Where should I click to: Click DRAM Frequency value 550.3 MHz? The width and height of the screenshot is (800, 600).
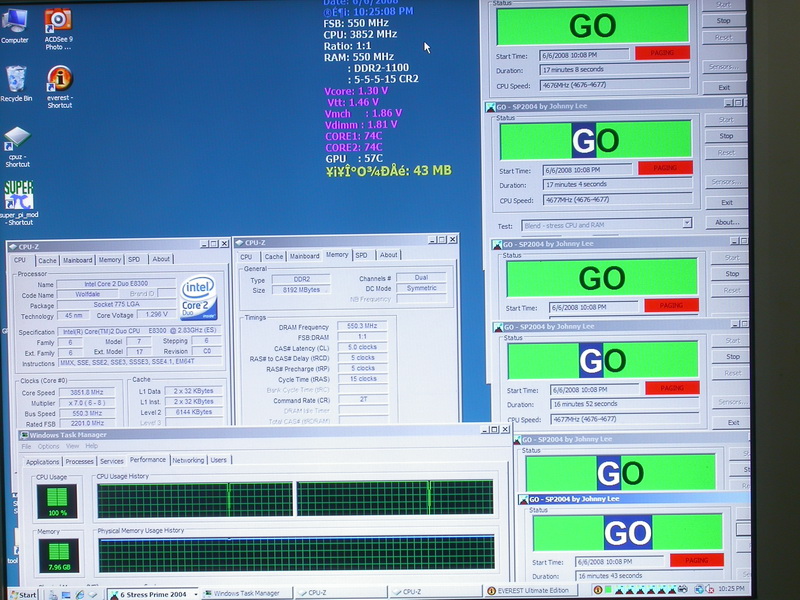[362, 326]
